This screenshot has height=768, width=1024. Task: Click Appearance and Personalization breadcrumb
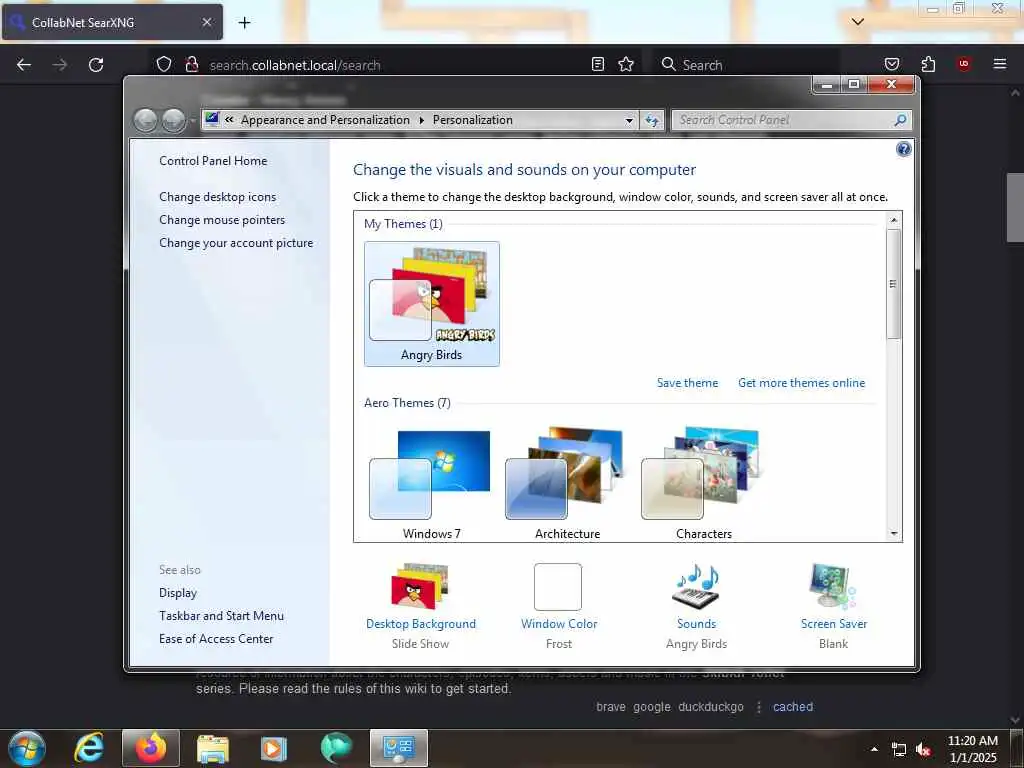pos(325,120)
